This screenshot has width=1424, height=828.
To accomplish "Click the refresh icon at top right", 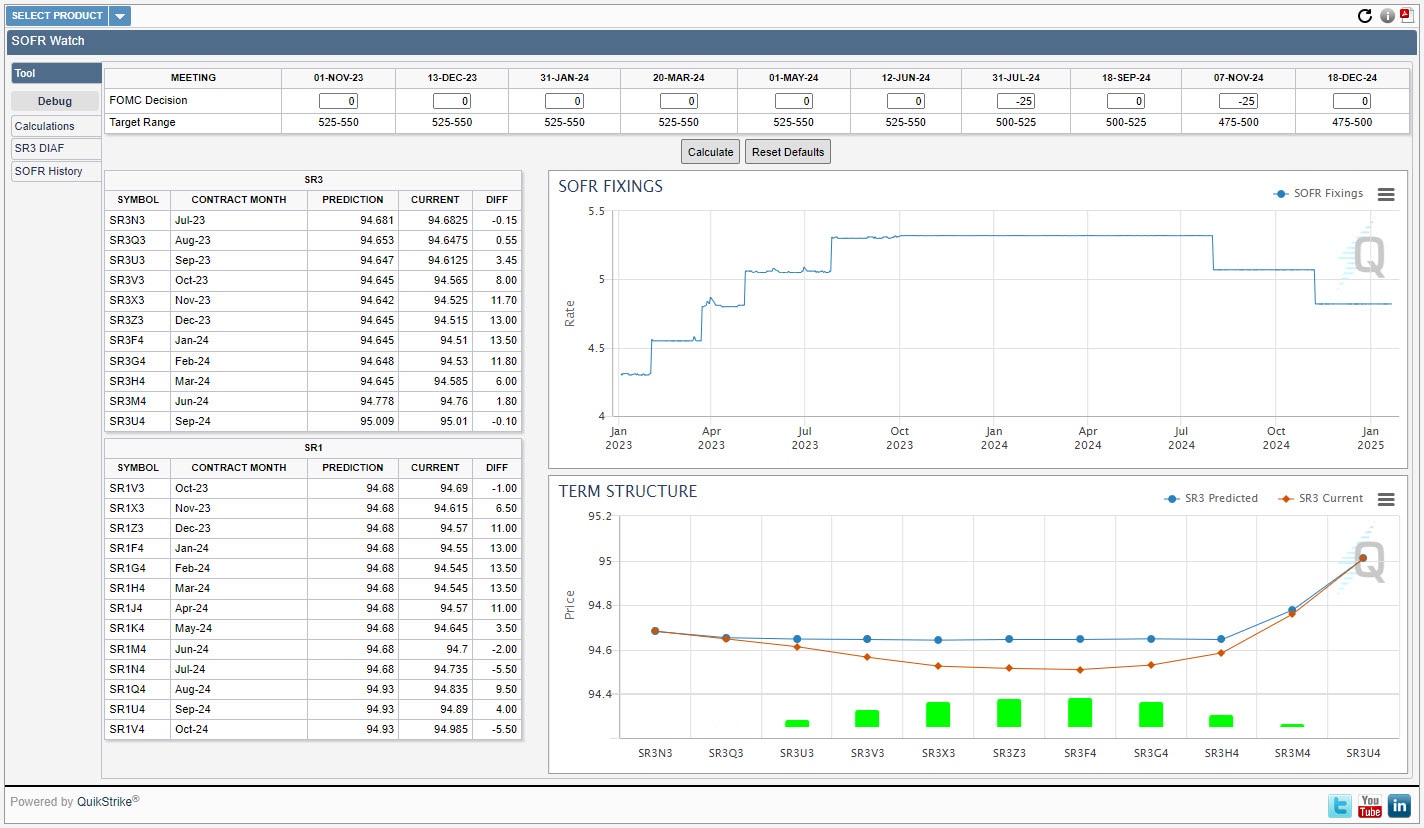I will [1365, 16].
